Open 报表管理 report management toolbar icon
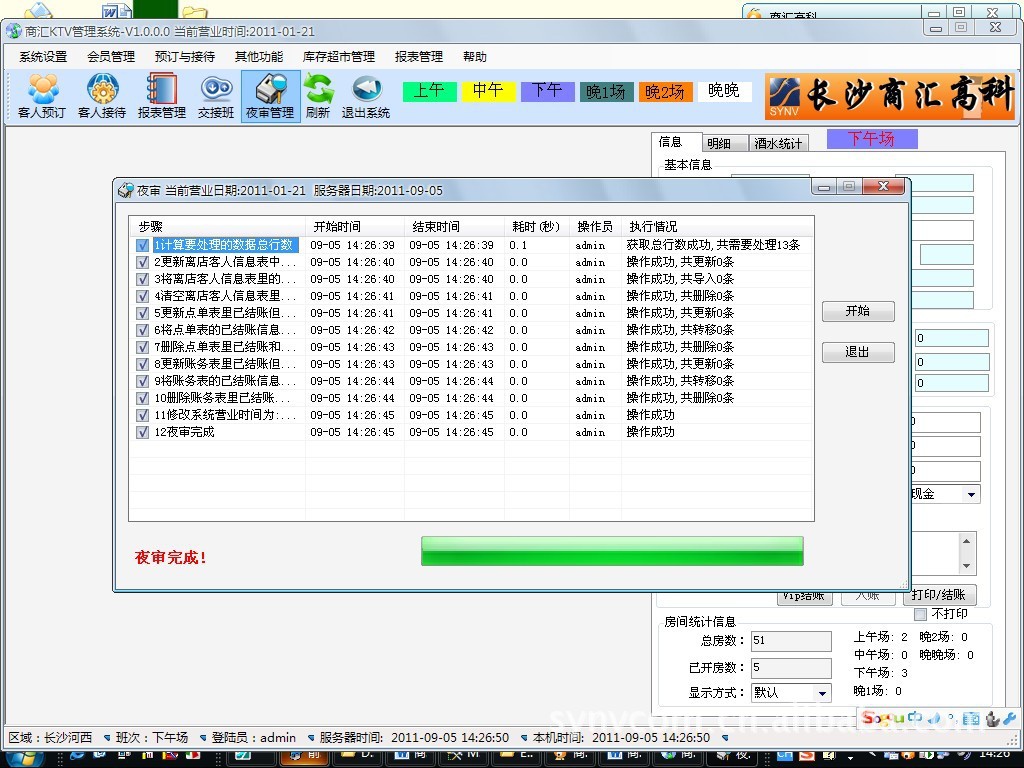This screenshot has width=1024, height=768. [161, 96]
